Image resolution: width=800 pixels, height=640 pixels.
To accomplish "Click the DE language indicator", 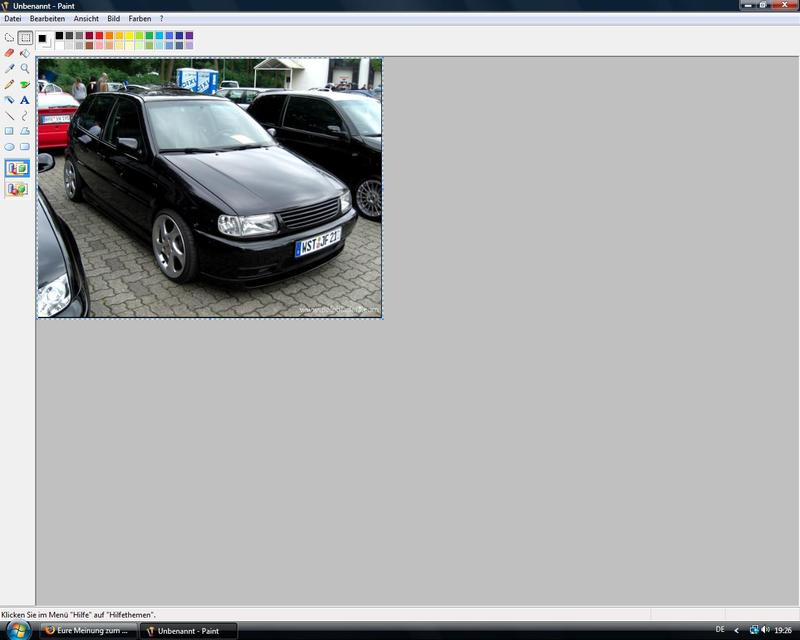I will pyautogui.click(x=720, y=630).
